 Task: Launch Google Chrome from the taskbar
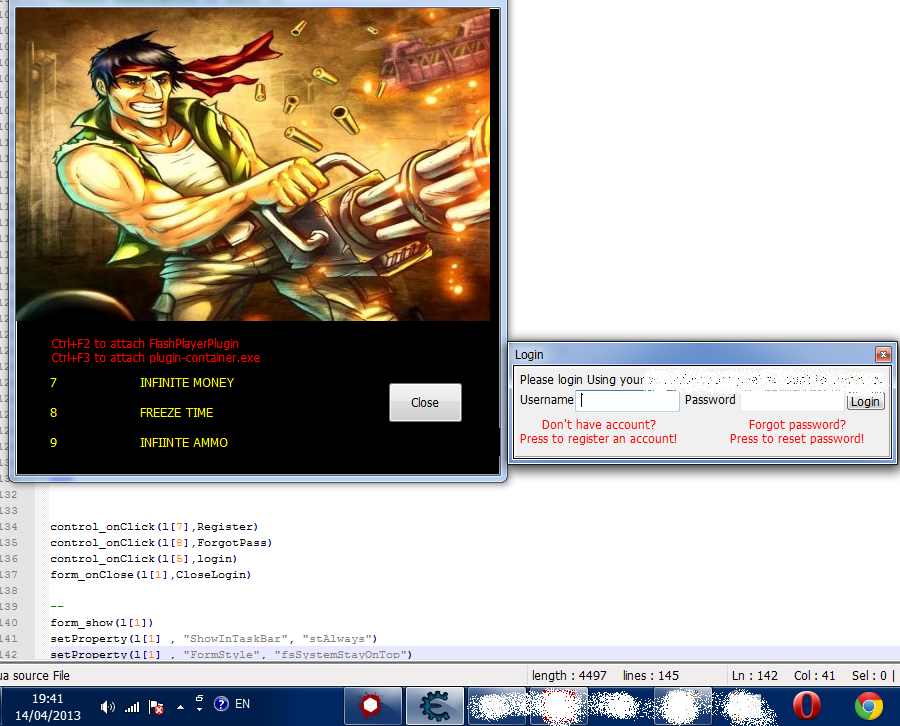point(868,705)
